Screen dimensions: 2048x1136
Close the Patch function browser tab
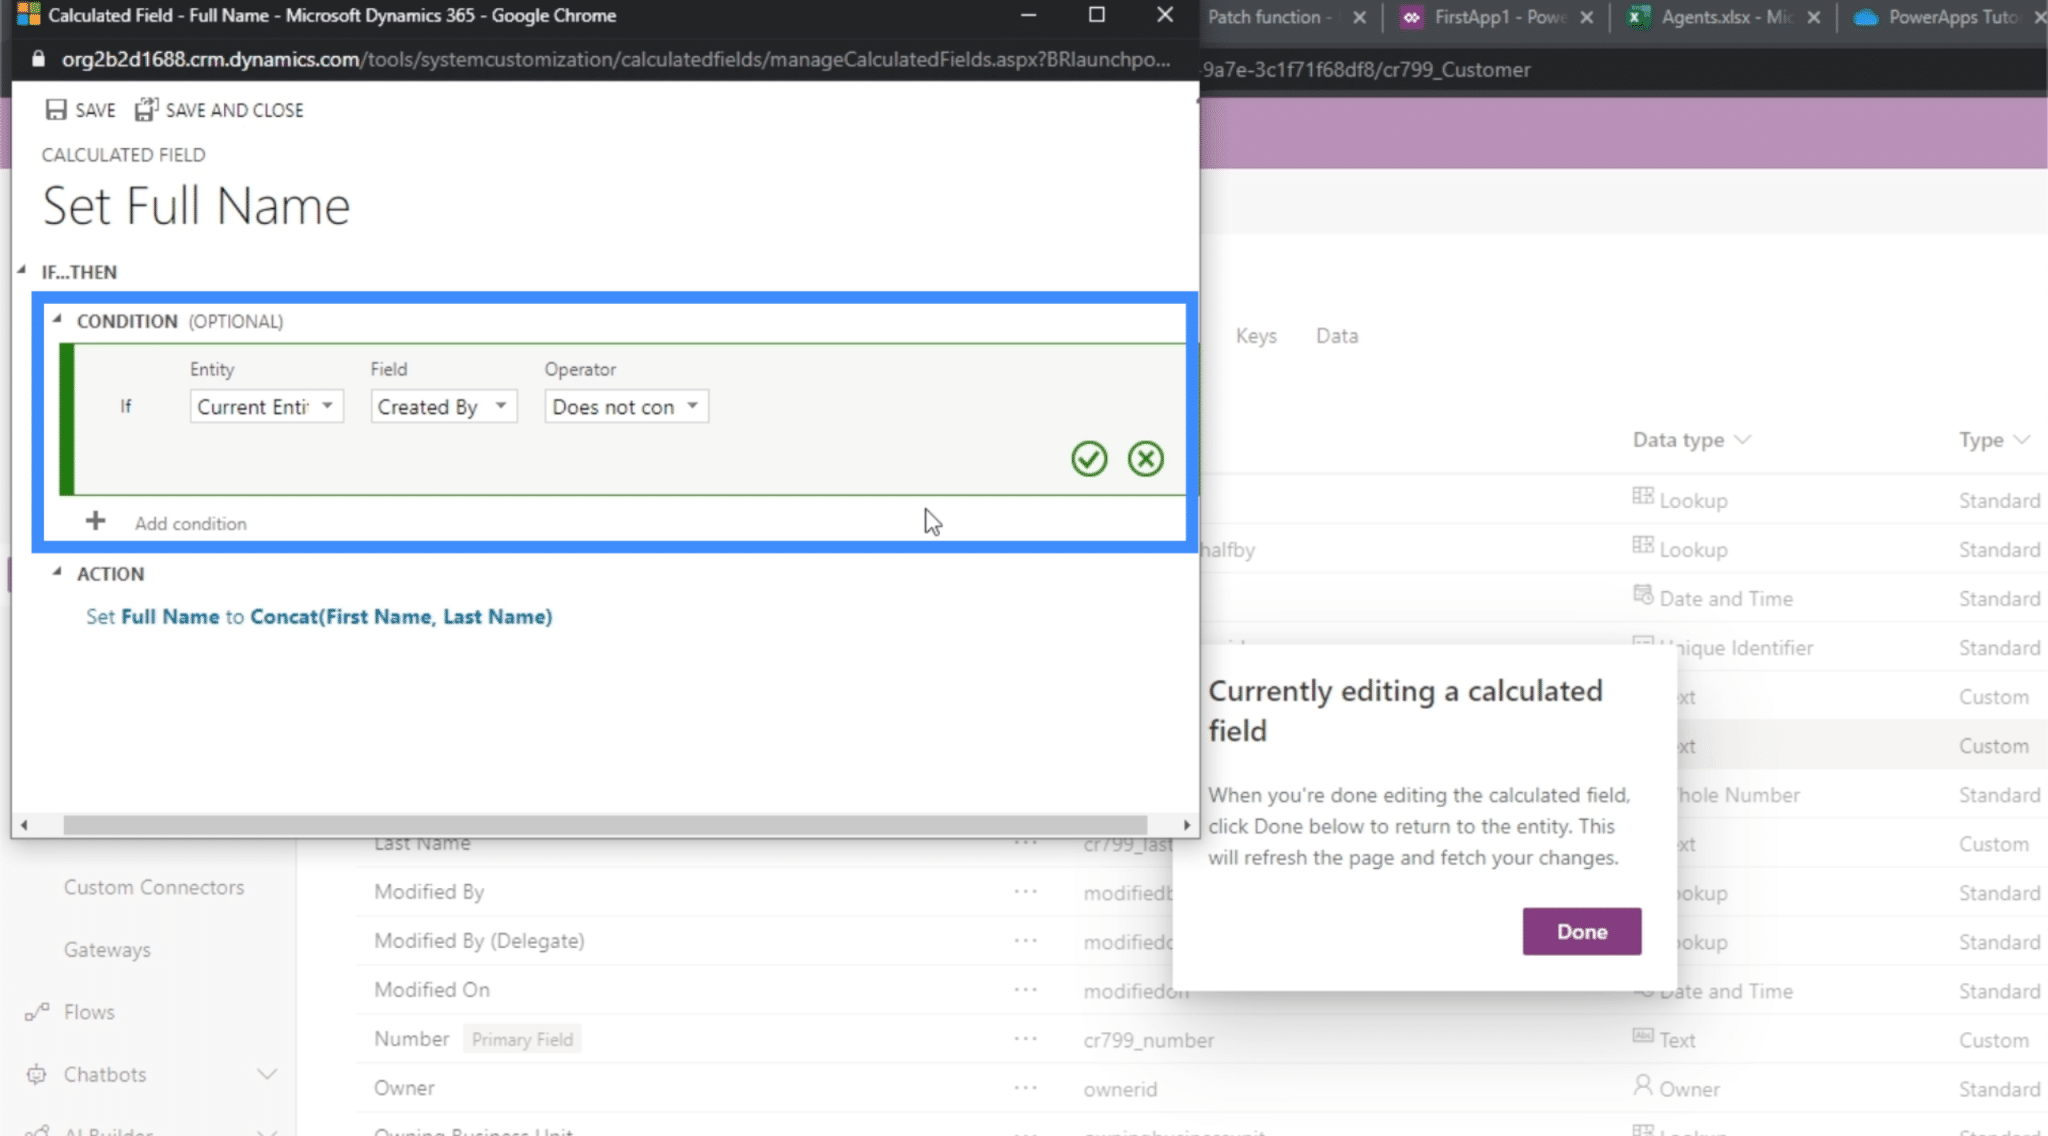[1359, 17]
